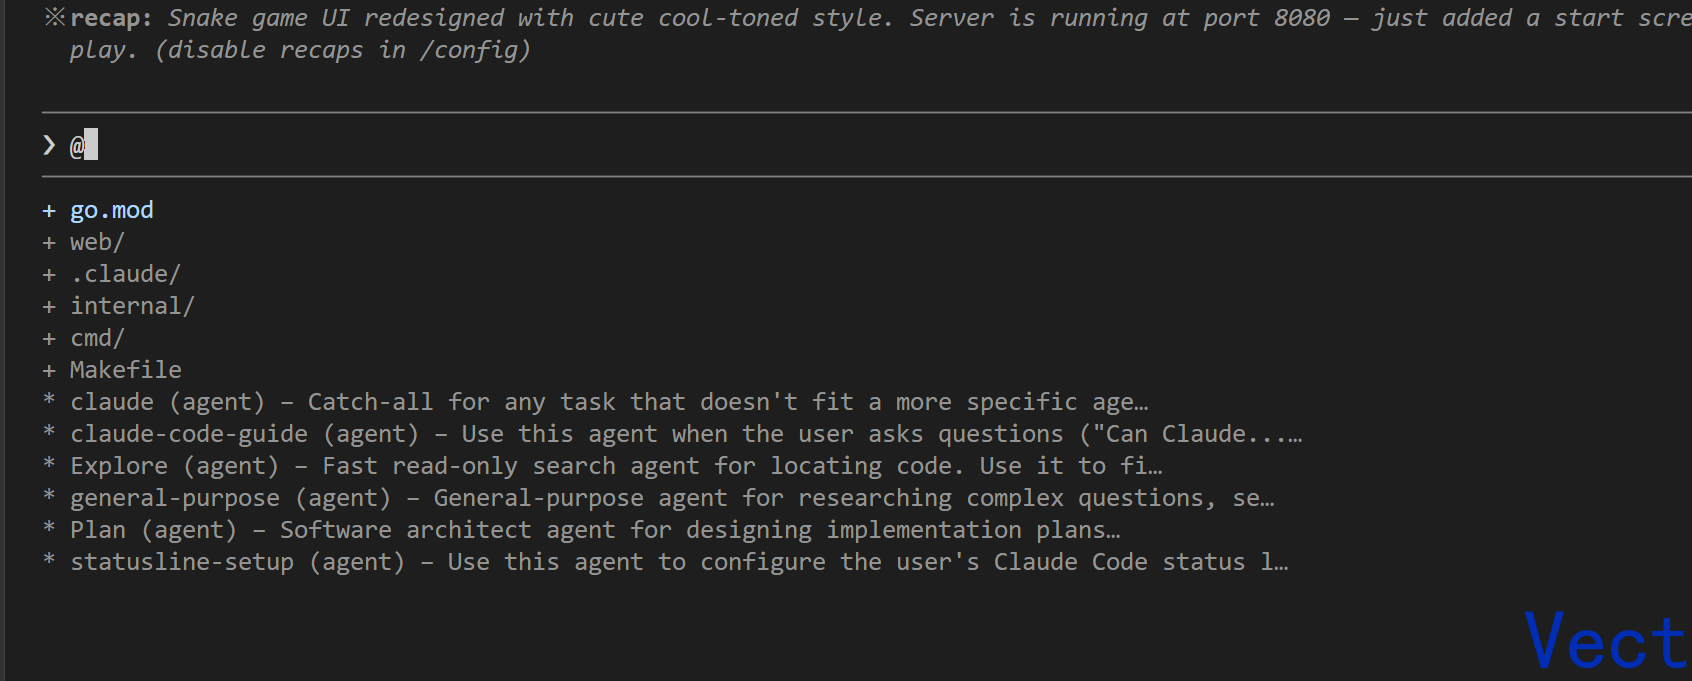Click the blue Vect watermark text
Screen dimensions: 1692x681
pyautogui.click(x=1606, y=641)
